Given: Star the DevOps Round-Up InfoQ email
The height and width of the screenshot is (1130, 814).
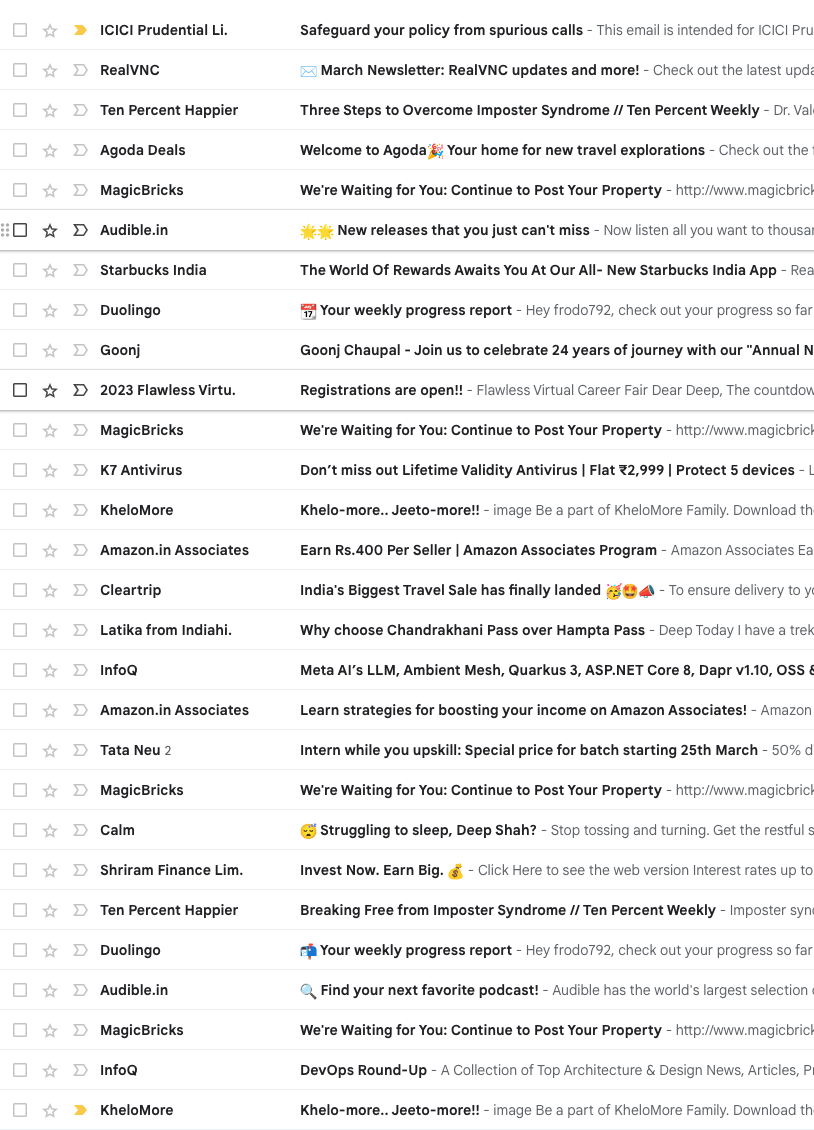Looking at the screenshot, I should [x=50, y=1071].
